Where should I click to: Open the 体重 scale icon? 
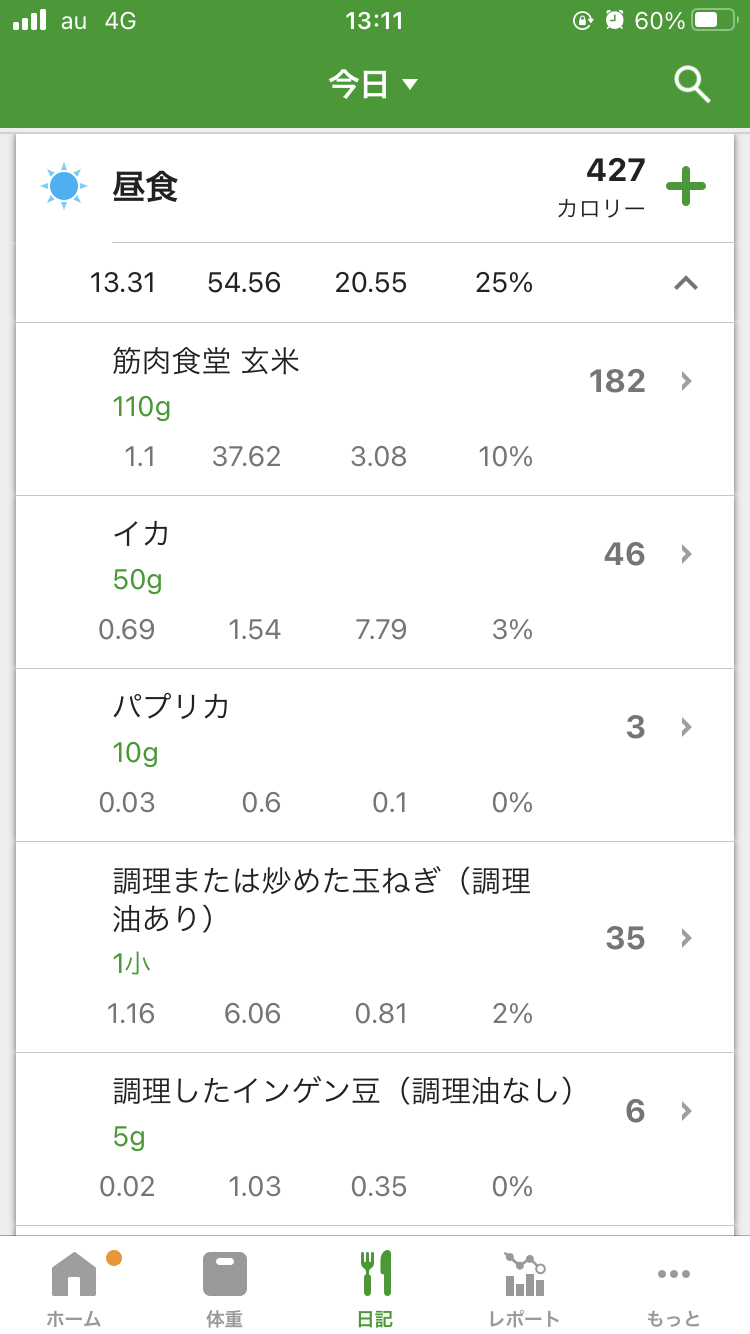[x=224, y=1273]
